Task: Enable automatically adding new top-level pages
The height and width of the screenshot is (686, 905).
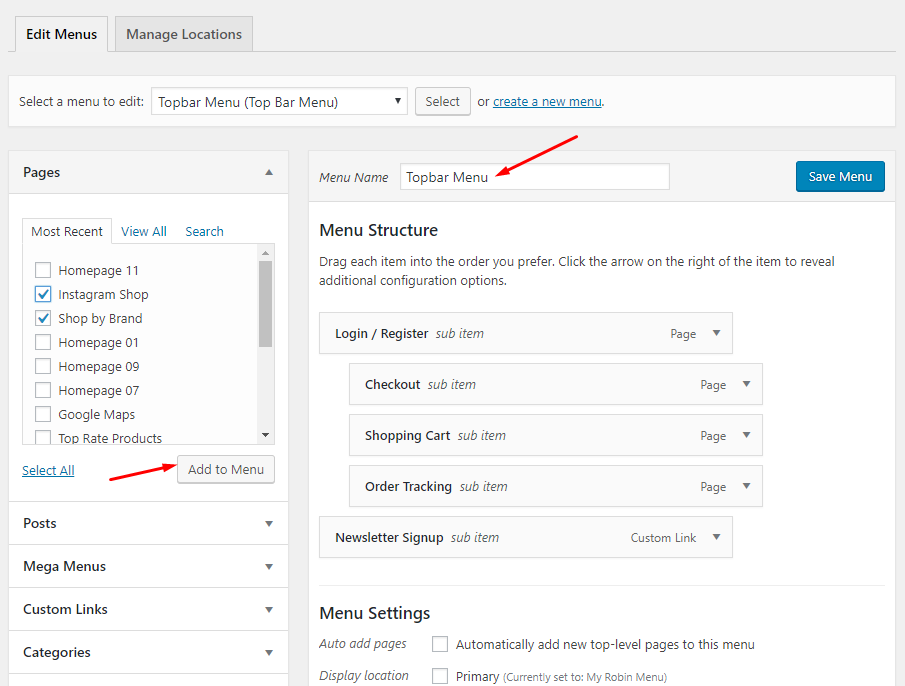Action: [x=440, y=644]
